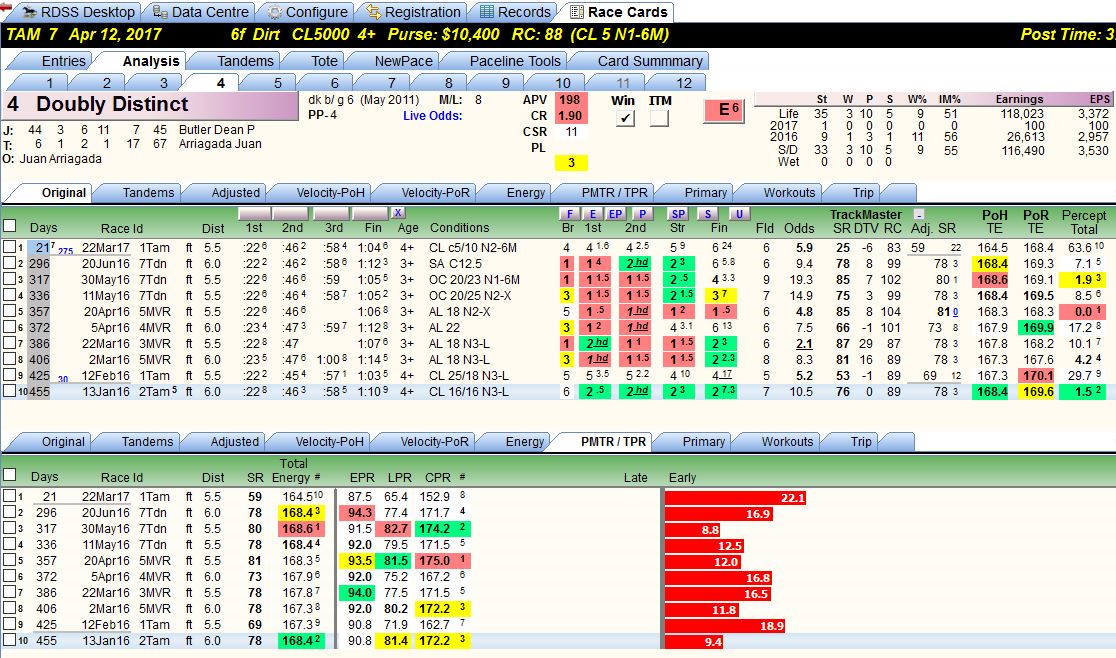Check upper table row 13Jan16 2Tam checkbox
The image size is (1116, 658).
(x=9, y=391)
